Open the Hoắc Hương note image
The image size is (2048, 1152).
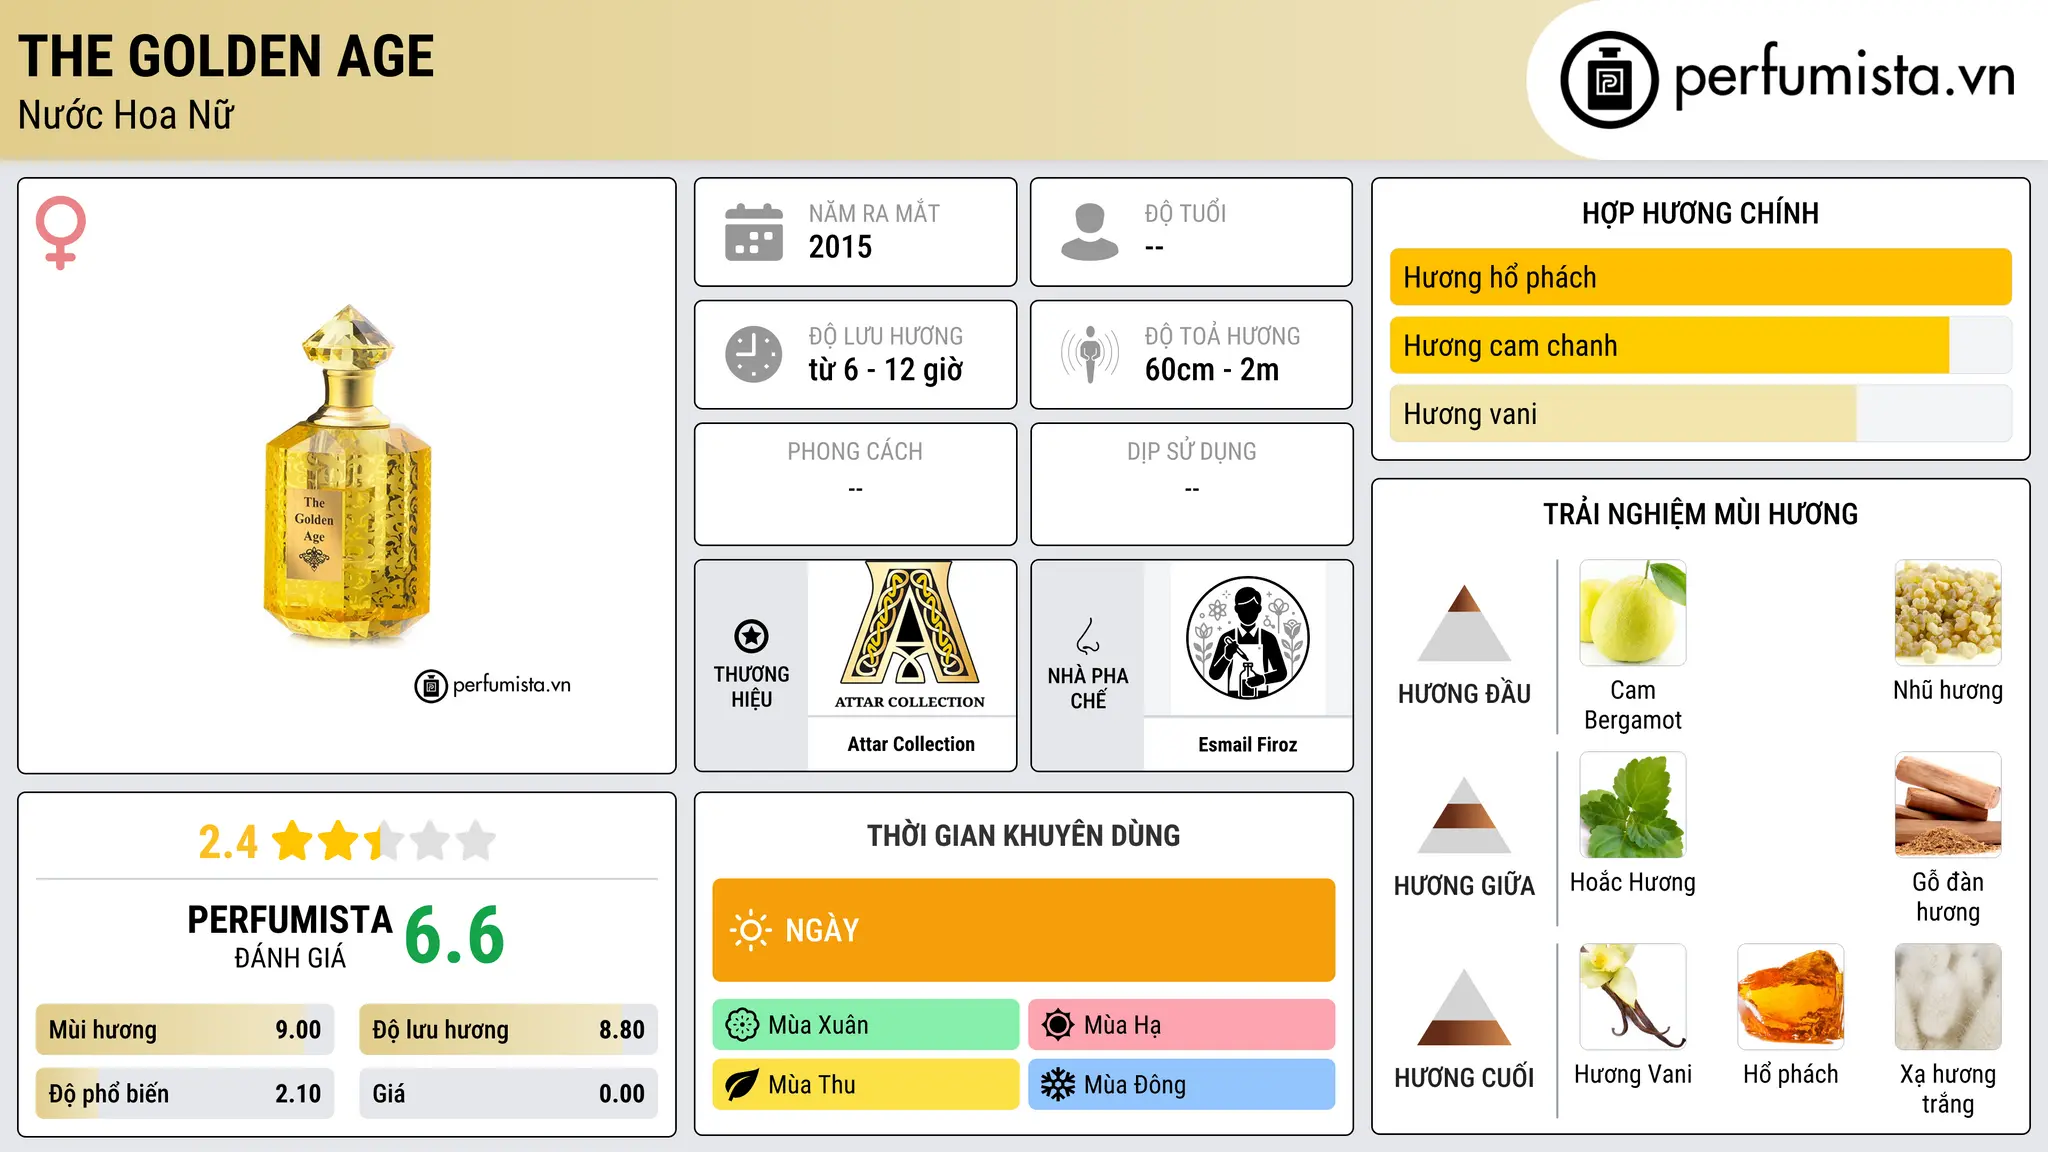1633,805
